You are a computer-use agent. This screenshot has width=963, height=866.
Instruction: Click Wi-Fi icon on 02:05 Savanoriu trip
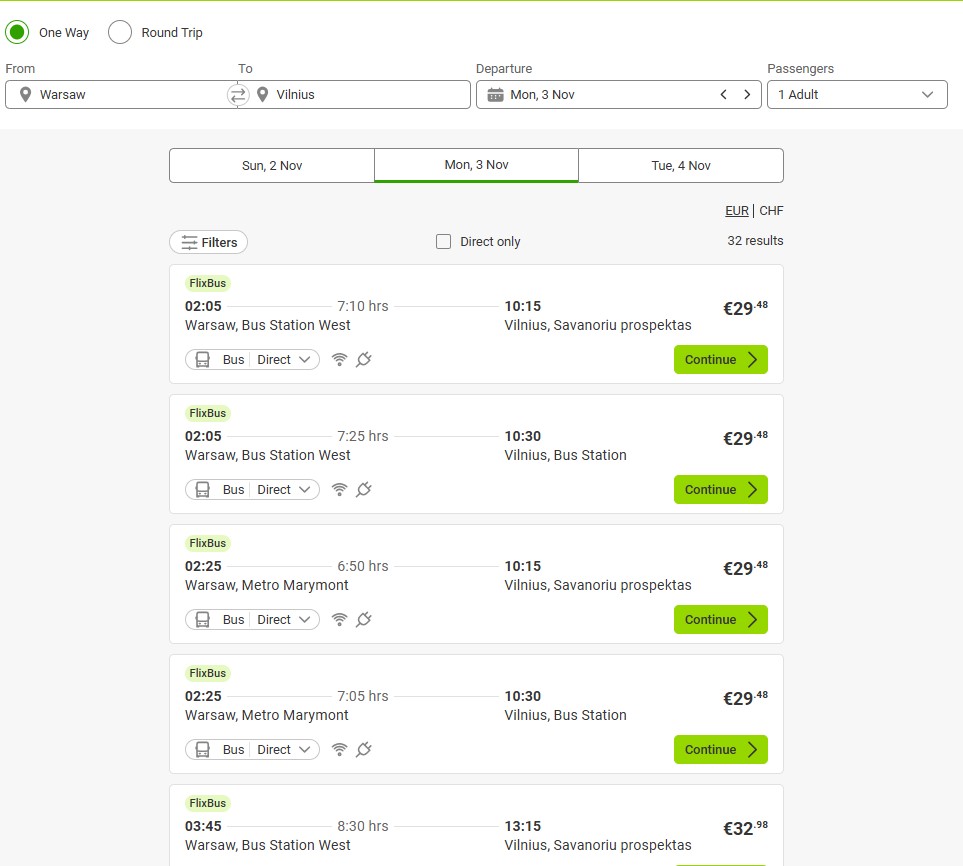click(x=339, y=360)
